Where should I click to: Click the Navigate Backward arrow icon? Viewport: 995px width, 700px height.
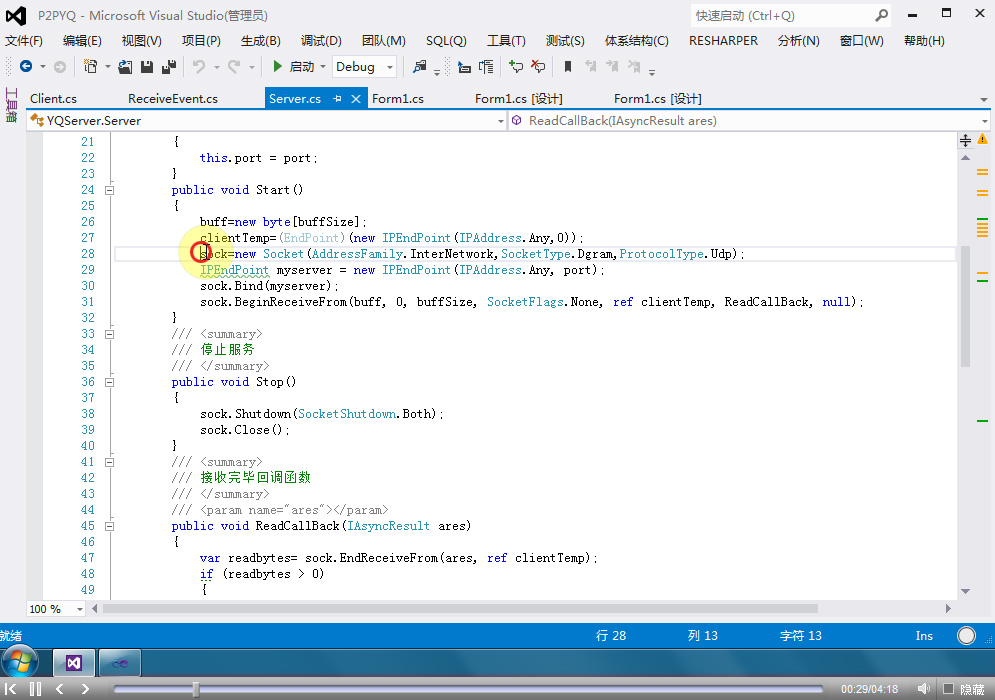pyautogui.click(x=26, y=67)
